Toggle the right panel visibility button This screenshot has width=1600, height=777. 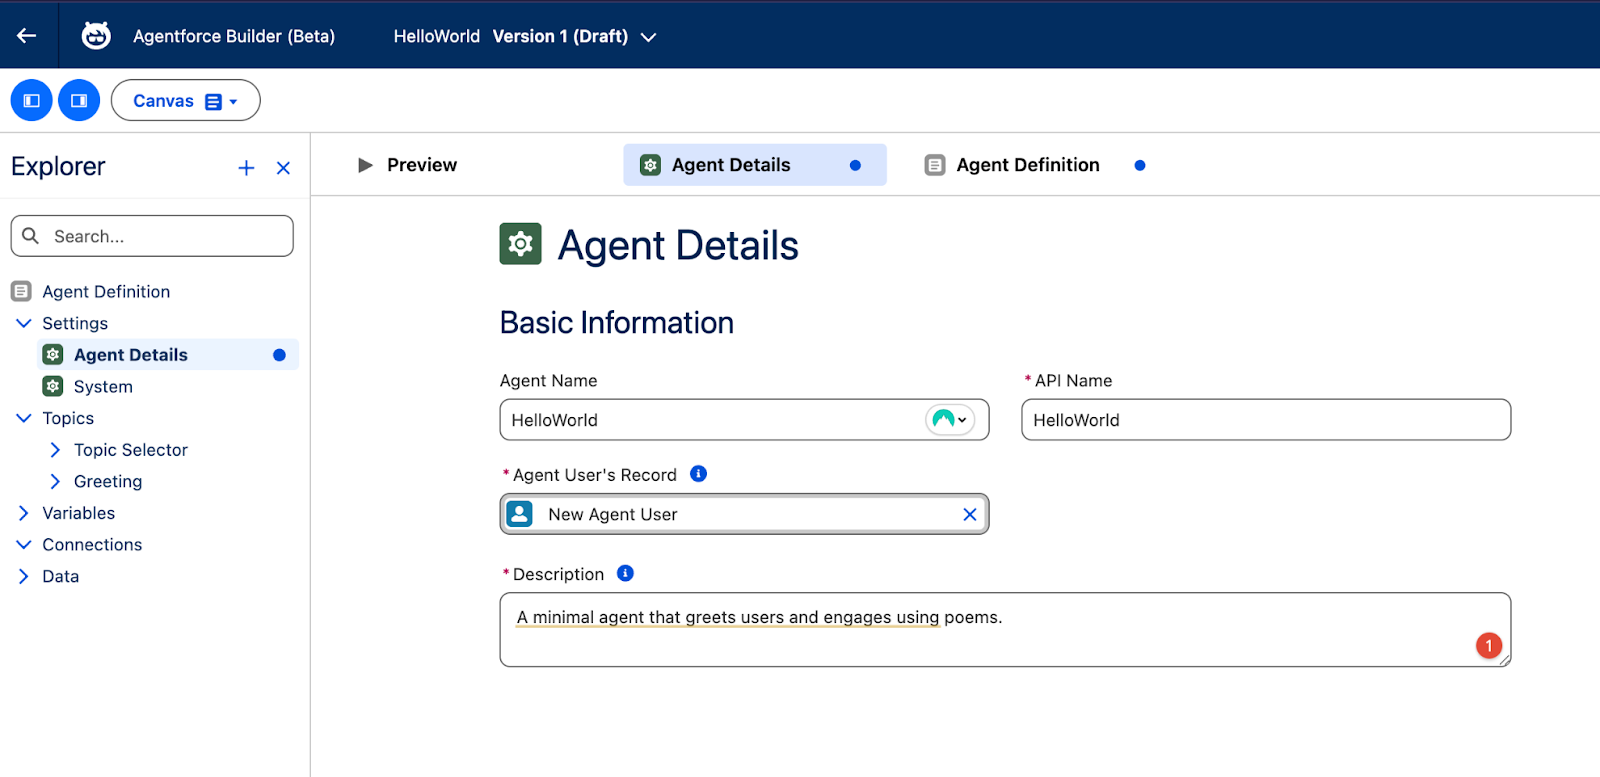(79, 101)
